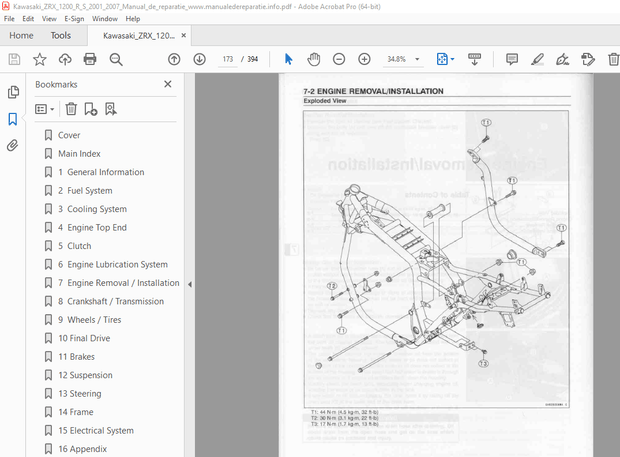620x457 pixels.
Task: Open bookmark 2 Fuel System
Action: [x=85, y=191]
